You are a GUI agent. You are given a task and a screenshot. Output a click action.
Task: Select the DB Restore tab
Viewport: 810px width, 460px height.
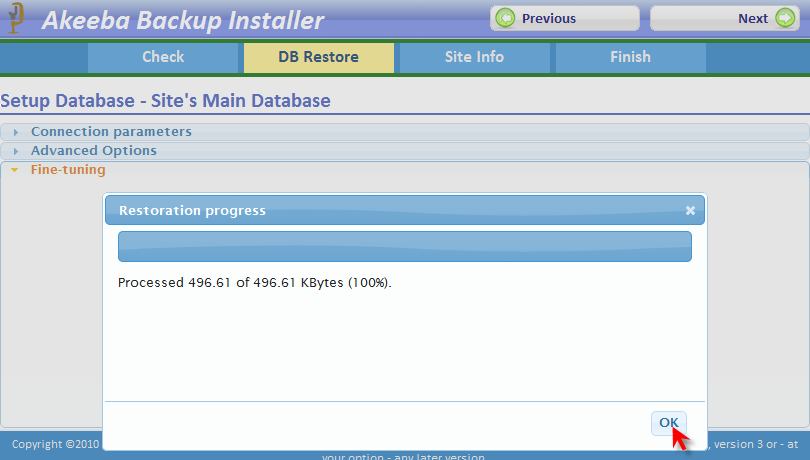coord(319,57)
